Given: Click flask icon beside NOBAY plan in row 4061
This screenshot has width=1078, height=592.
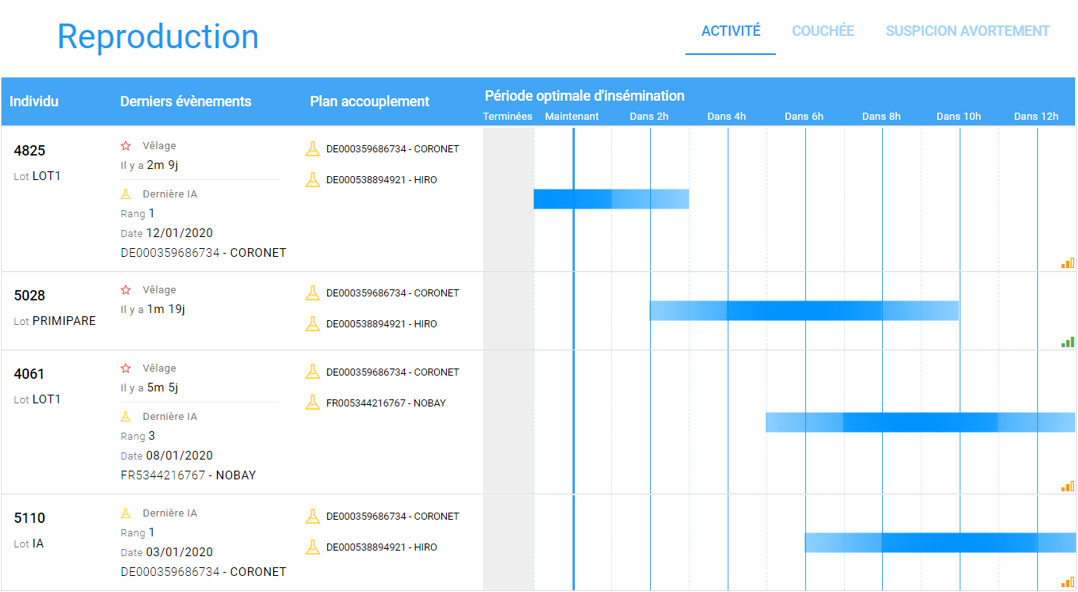Looking at the screenshot, I should point(312,403).
